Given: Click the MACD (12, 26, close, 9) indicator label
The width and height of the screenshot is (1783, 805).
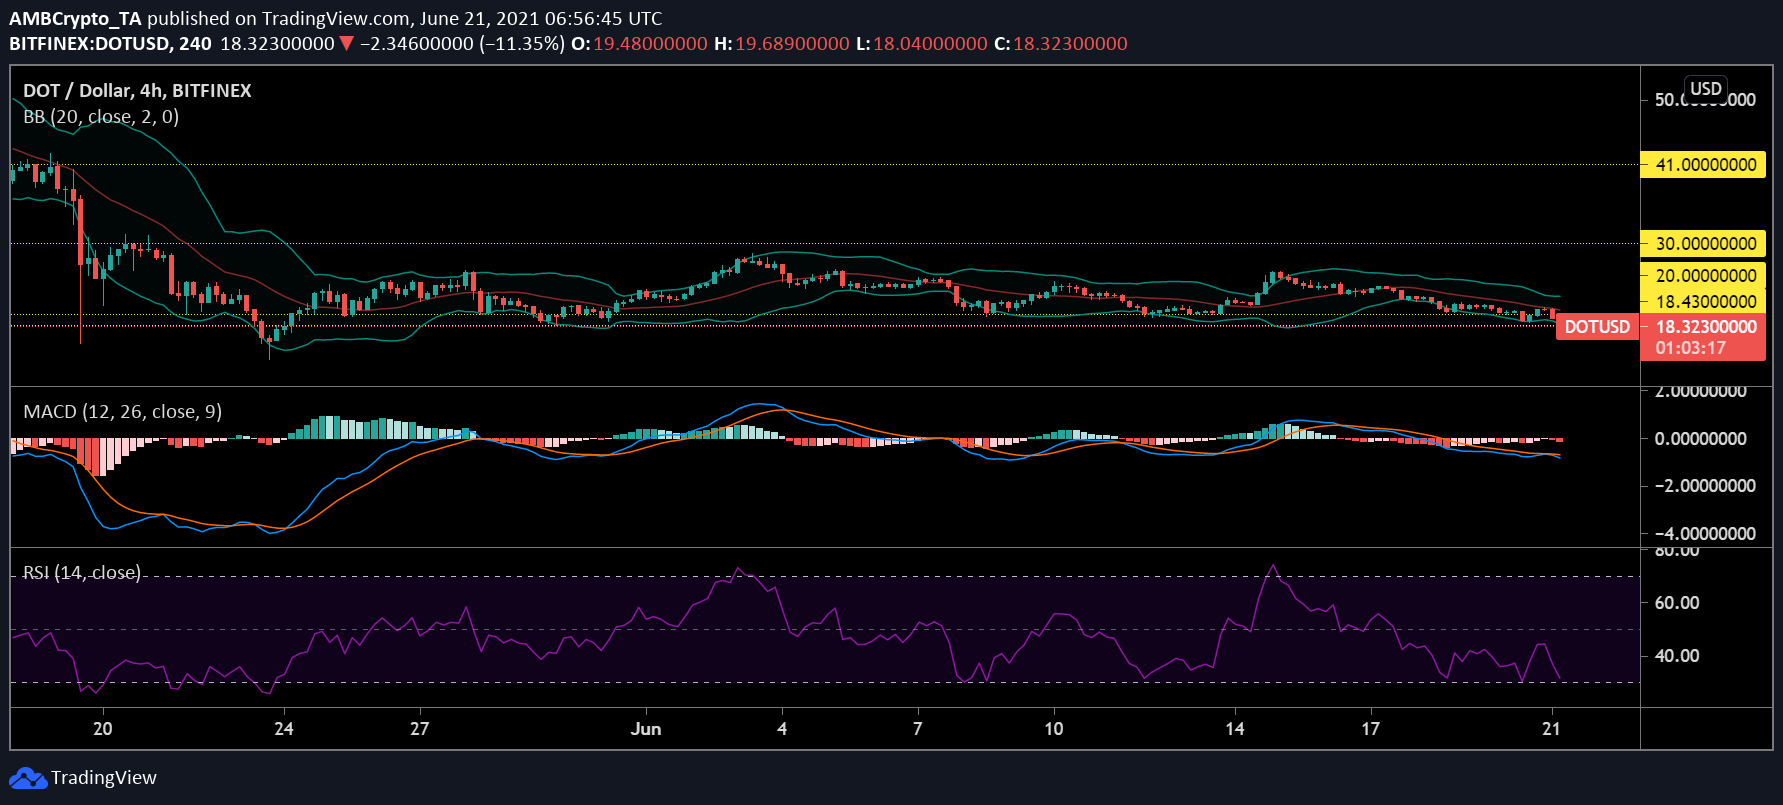Looking at the screenshot, I should [x=123, y=411].
